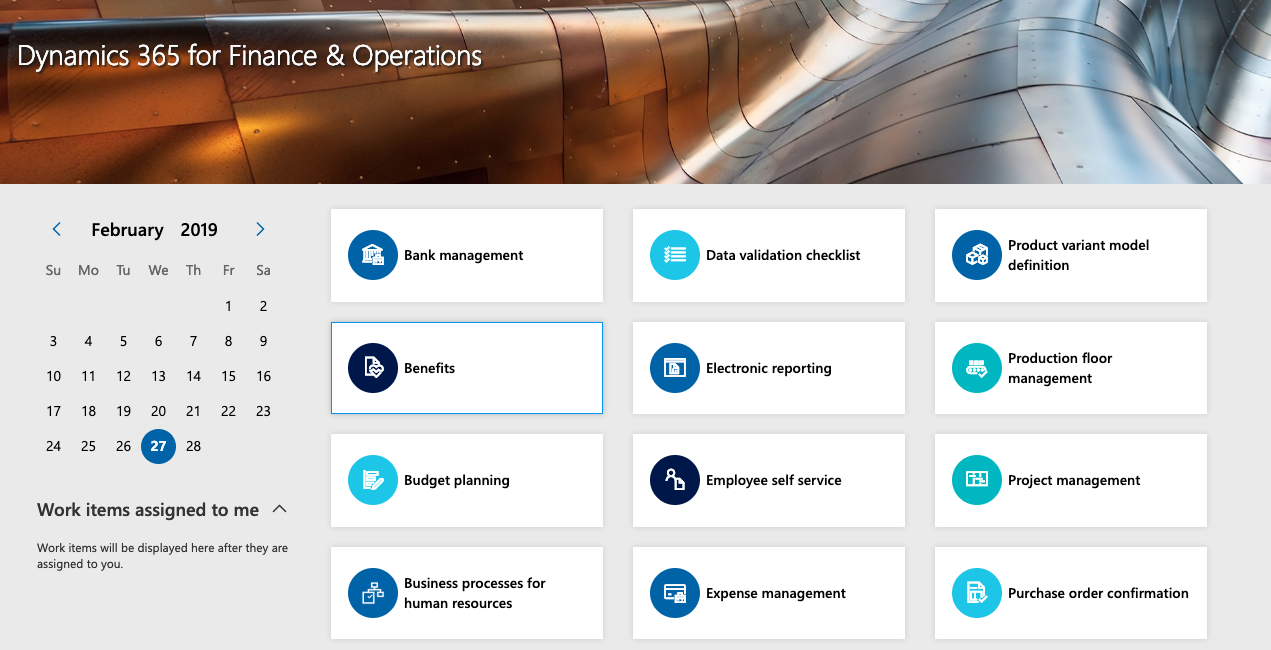Click Dynamics 365 for Finance & Operations title
The width and height of the screenshot is (1271, 650).
(250, 56)
